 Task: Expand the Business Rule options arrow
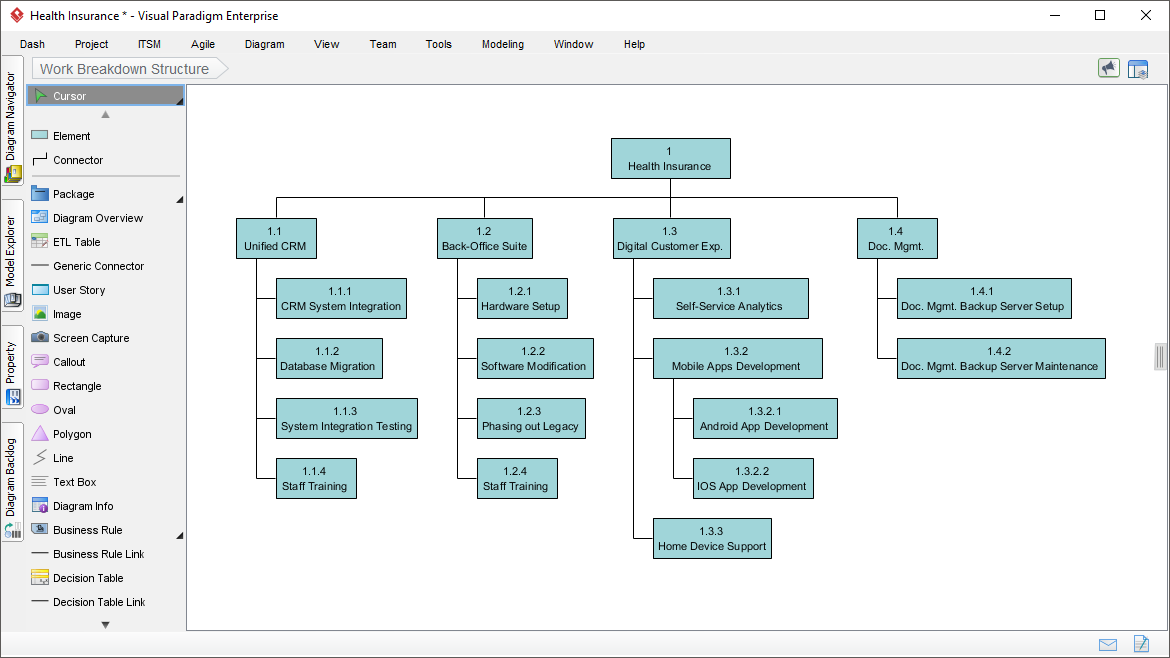pyautogui.click(x=180, y=536)
